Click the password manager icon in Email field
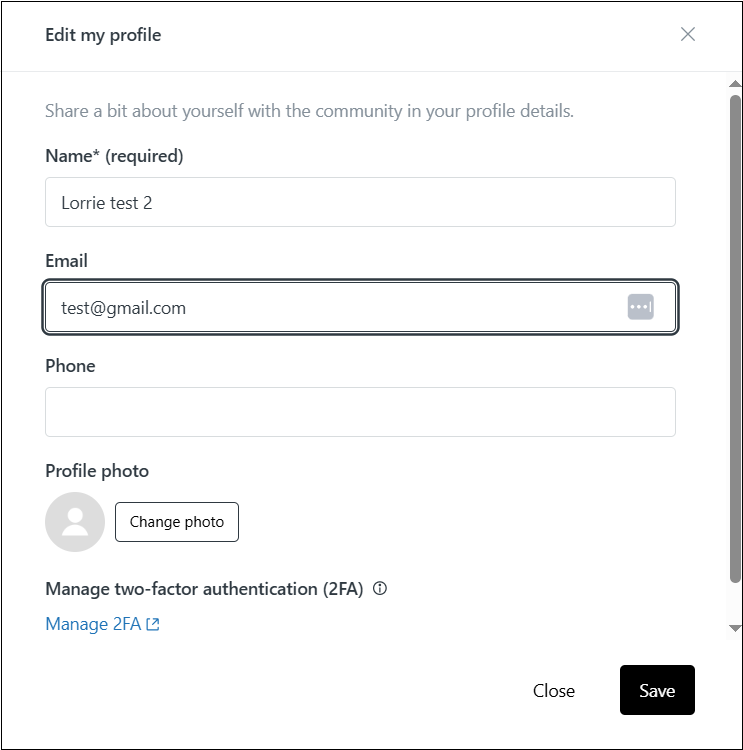 pos(640,307)
